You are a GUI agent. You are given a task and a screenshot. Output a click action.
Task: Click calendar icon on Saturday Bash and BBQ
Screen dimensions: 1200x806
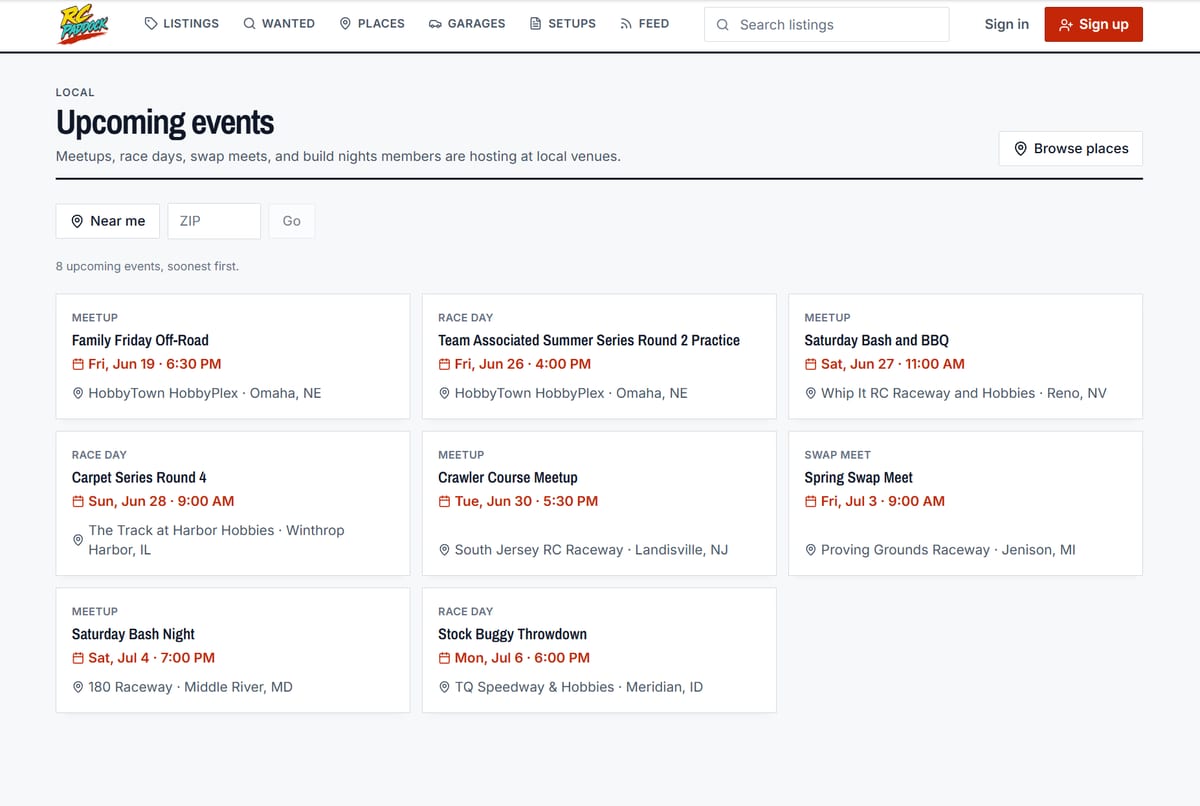pos(811,364)
